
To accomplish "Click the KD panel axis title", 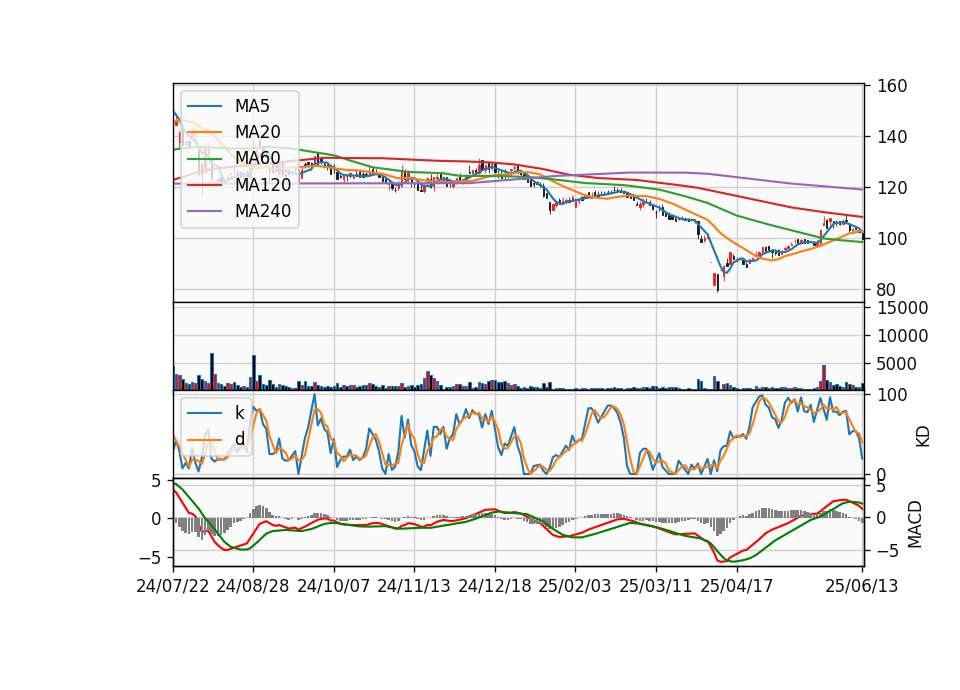I will point(923,437).
